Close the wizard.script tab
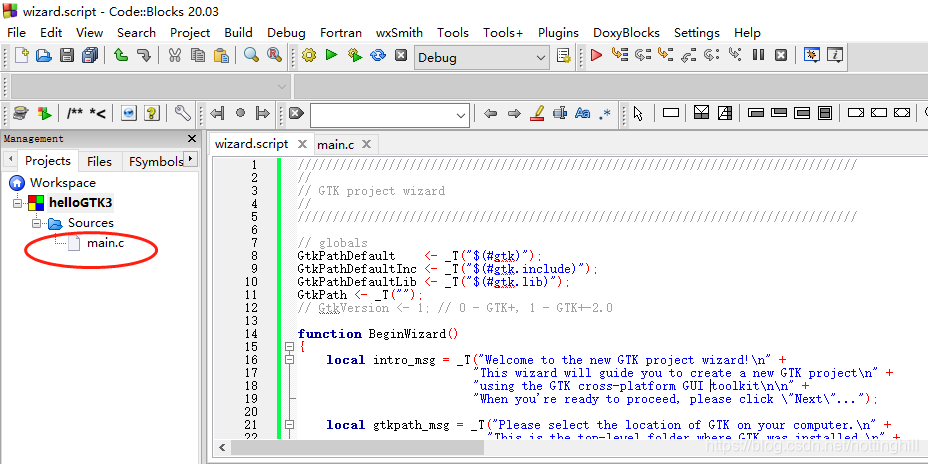This screenshot has width=928, height=464. coord(302,144)
